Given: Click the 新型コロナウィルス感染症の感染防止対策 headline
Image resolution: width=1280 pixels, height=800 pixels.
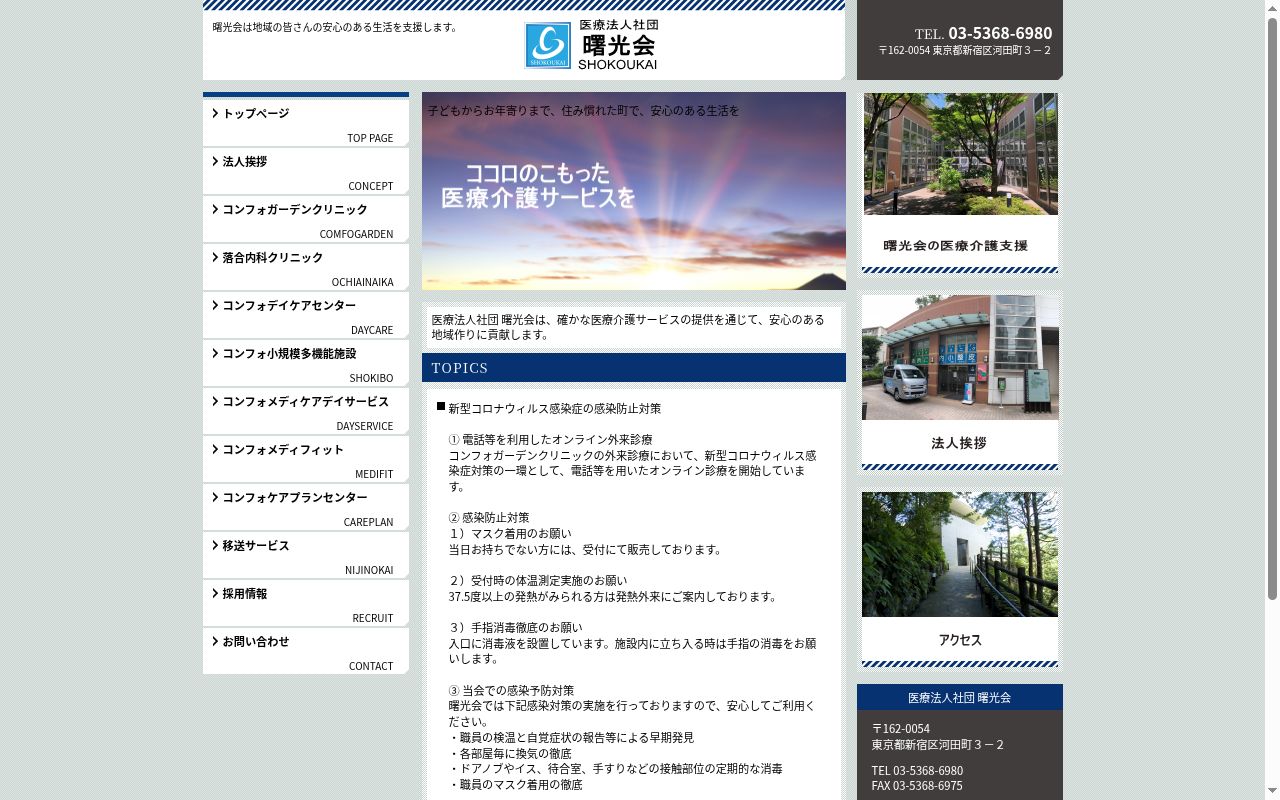Looking at the screenshot, I should coord(554,409).
